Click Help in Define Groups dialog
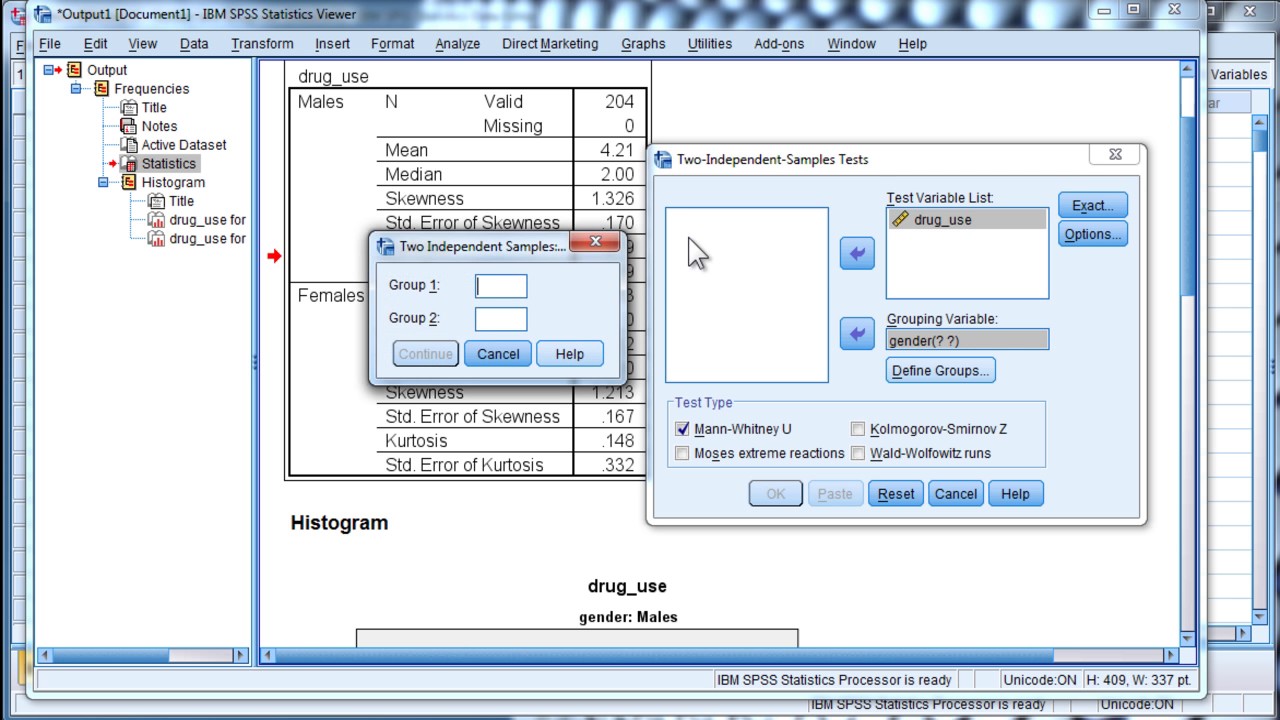The height and width of the screenshot is (720, 1280). pyautogui.click(x=570, y=354)
